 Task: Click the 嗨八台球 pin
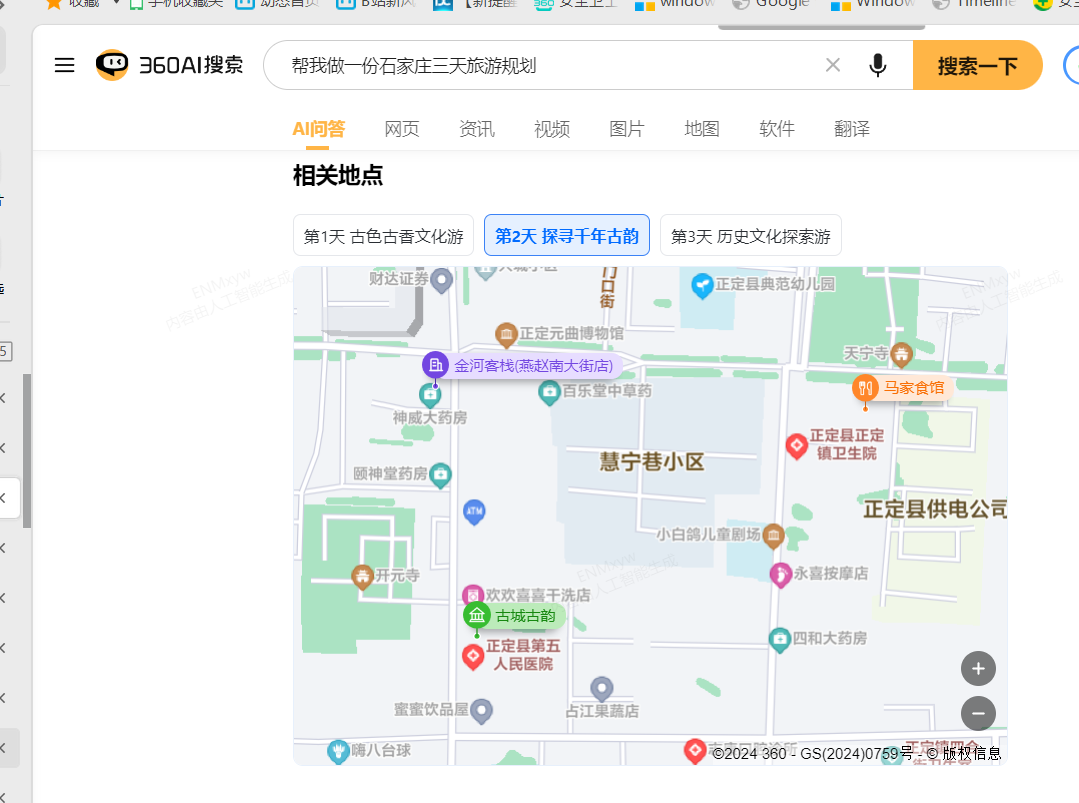338,751
